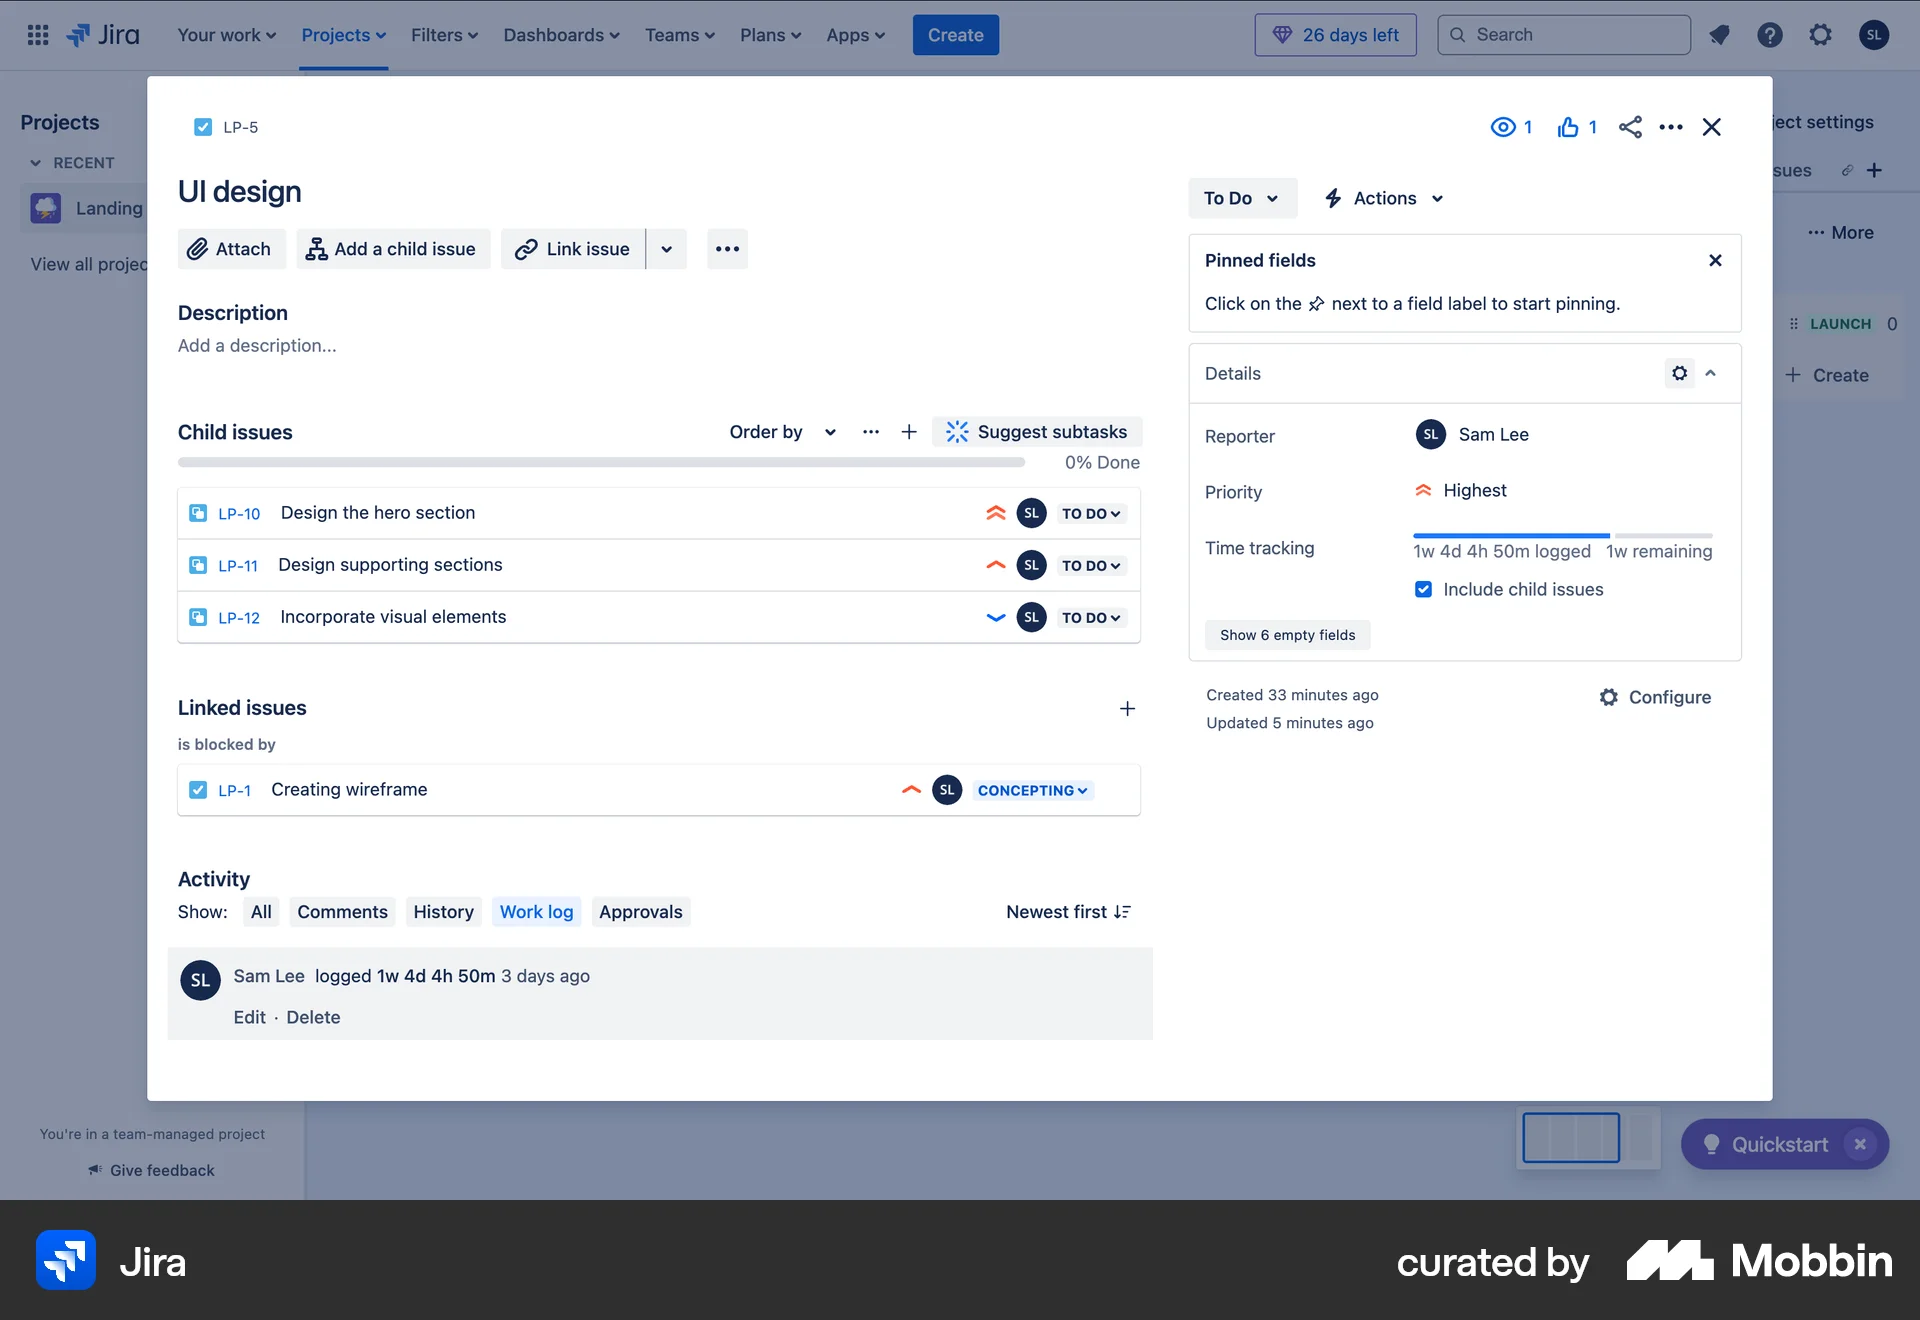Screen dimensions: 1920x1320
Task: Collapse the Details section chevron
Action: [x=1711, y=373]
